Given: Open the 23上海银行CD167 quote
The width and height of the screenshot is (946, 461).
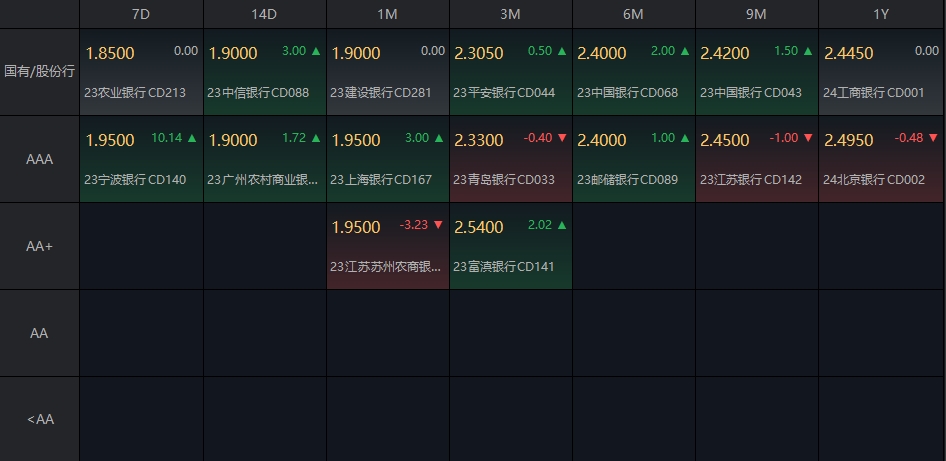Looking at the screenshot, I should pyautogui.click(x=387, y=159).
